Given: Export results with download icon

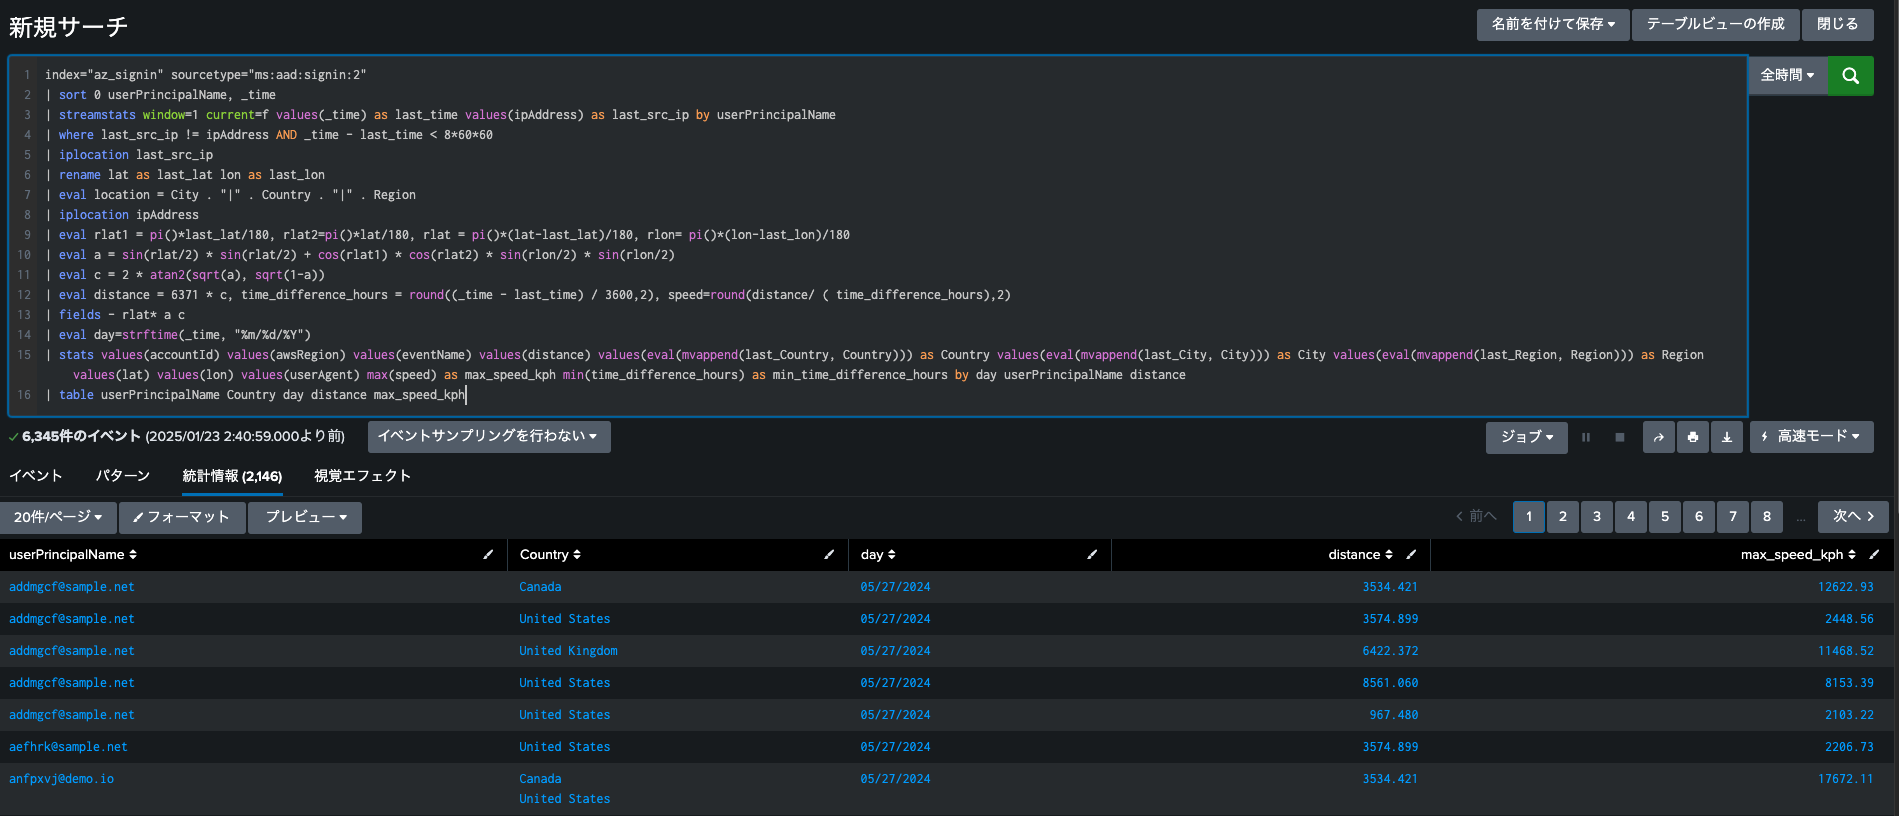Looking at the screenshot, I should point(1726,437).
